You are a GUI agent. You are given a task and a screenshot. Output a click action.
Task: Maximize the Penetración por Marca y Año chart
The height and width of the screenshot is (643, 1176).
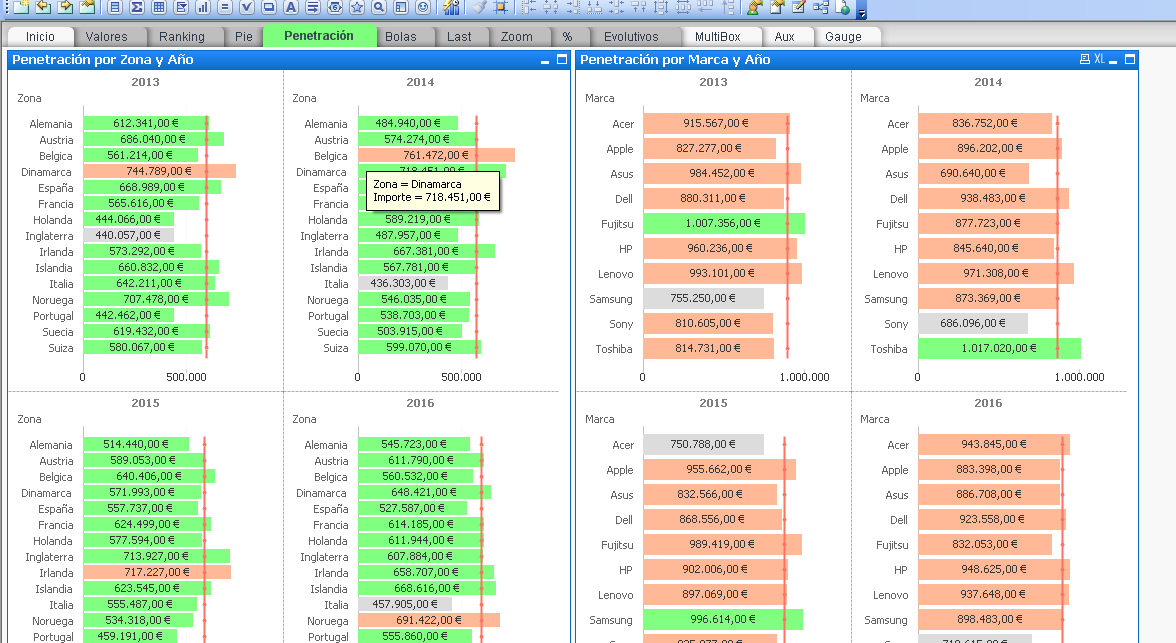(1130, 59)
